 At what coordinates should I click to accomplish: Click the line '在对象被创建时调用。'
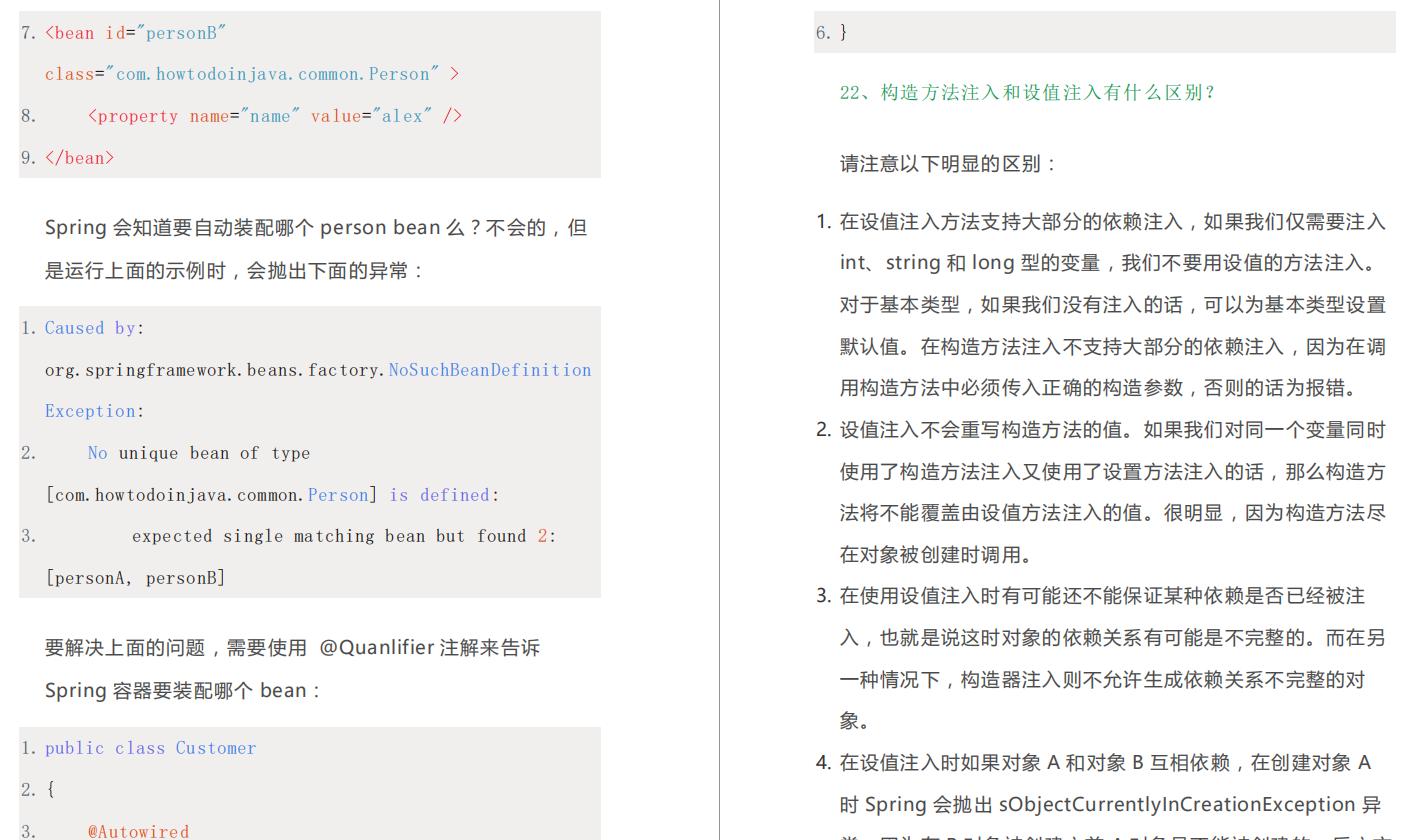click(x=936, y=555)
